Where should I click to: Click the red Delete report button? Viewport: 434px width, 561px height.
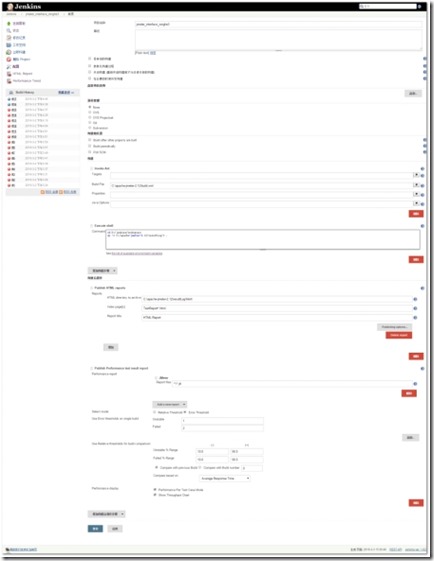[x=399, y=335]
